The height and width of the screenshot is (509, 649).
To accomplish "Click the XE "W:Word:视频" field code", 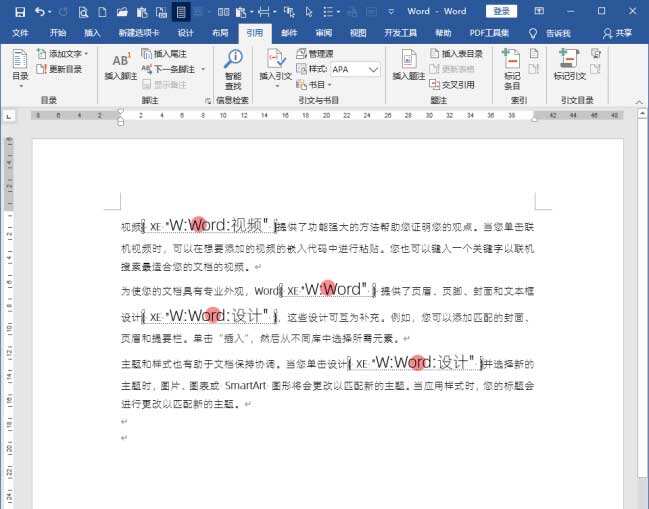I will (x=209, y=226).
